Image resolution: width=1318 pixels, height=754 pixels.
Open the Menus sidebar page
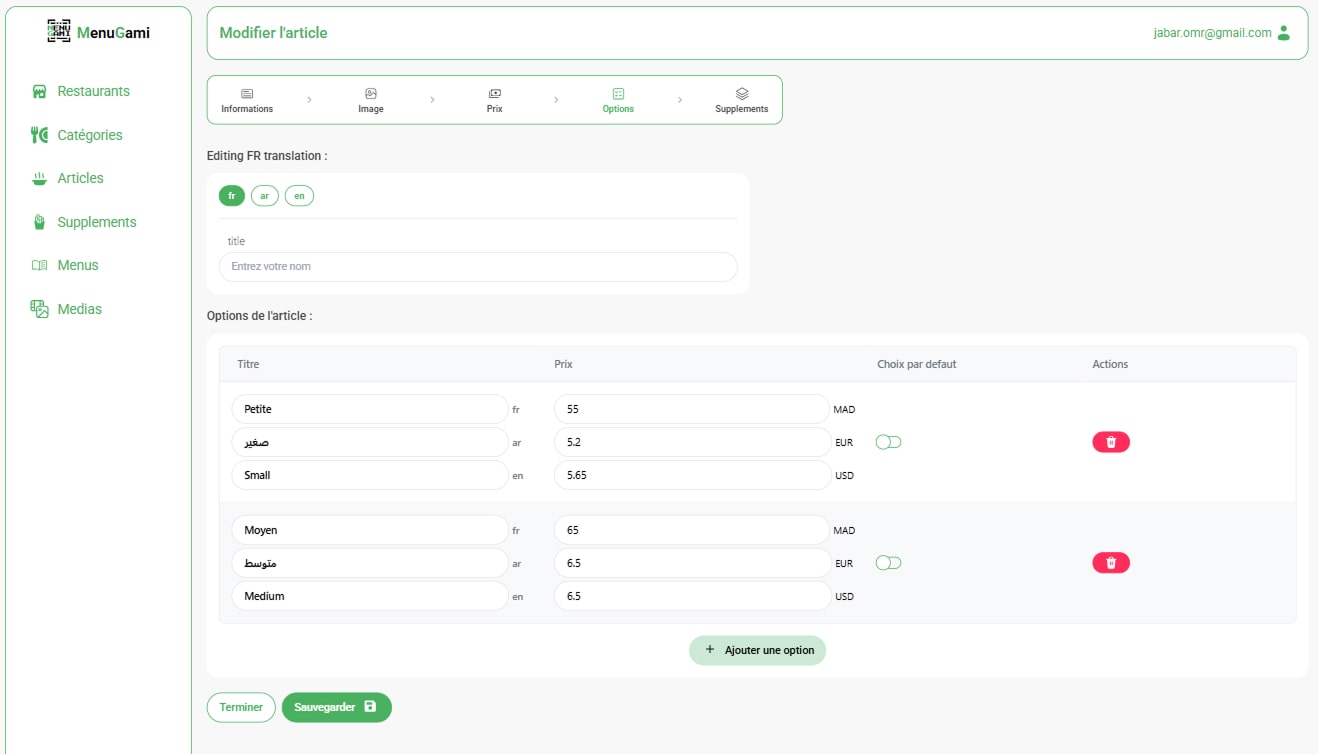pyautogui.click(x=77, y=265)
